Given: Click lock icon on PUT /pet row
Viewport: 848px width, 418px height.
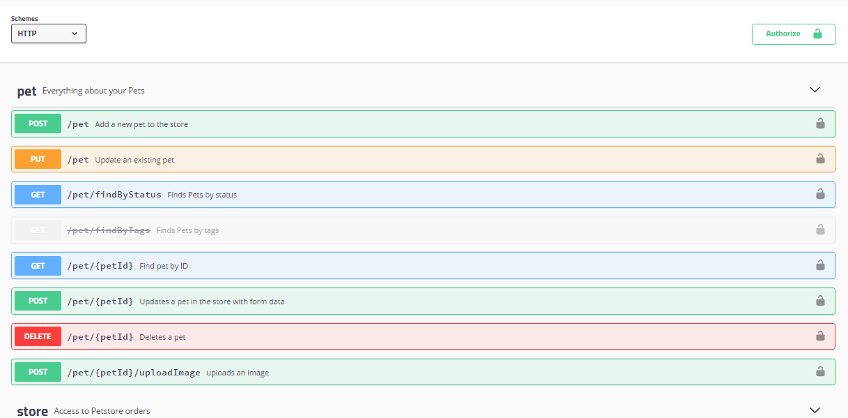Looking at the screenshot, I should click(x=820, y=159).
